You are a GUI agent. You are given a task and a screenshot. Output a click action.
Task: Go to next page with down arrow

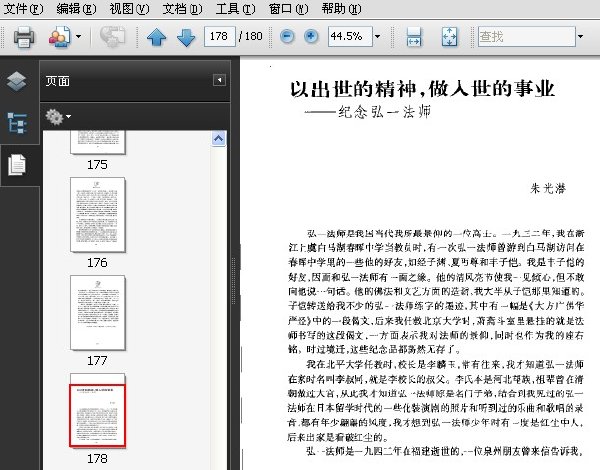186,38
